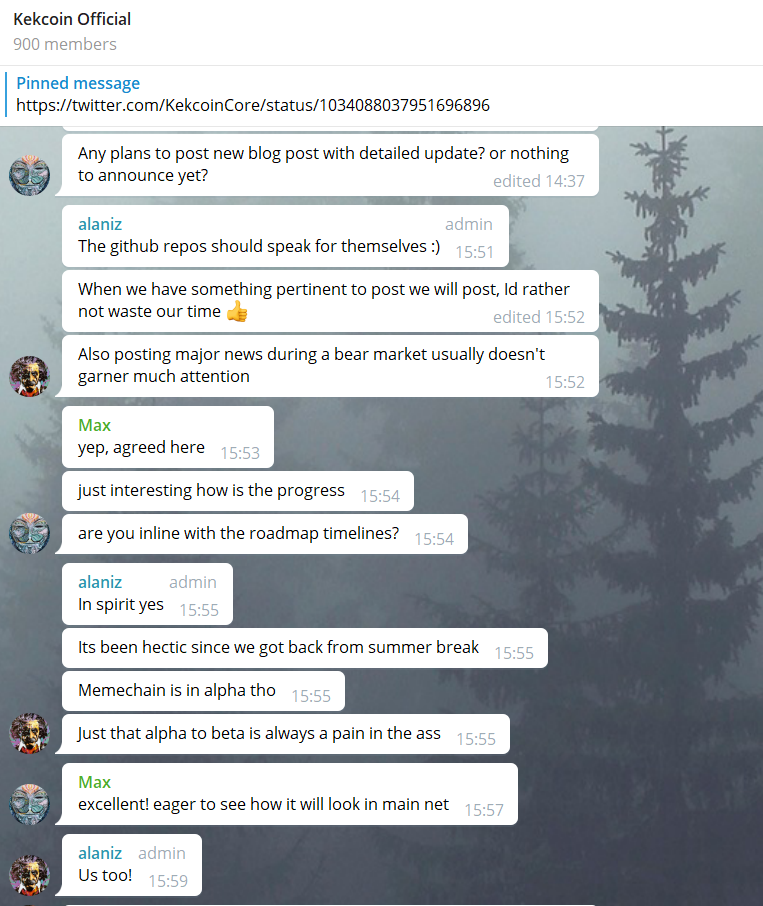This screenshot has width=763, height=906.
Task: Open alaniz avatar beside bear market message
Action: 29,376
